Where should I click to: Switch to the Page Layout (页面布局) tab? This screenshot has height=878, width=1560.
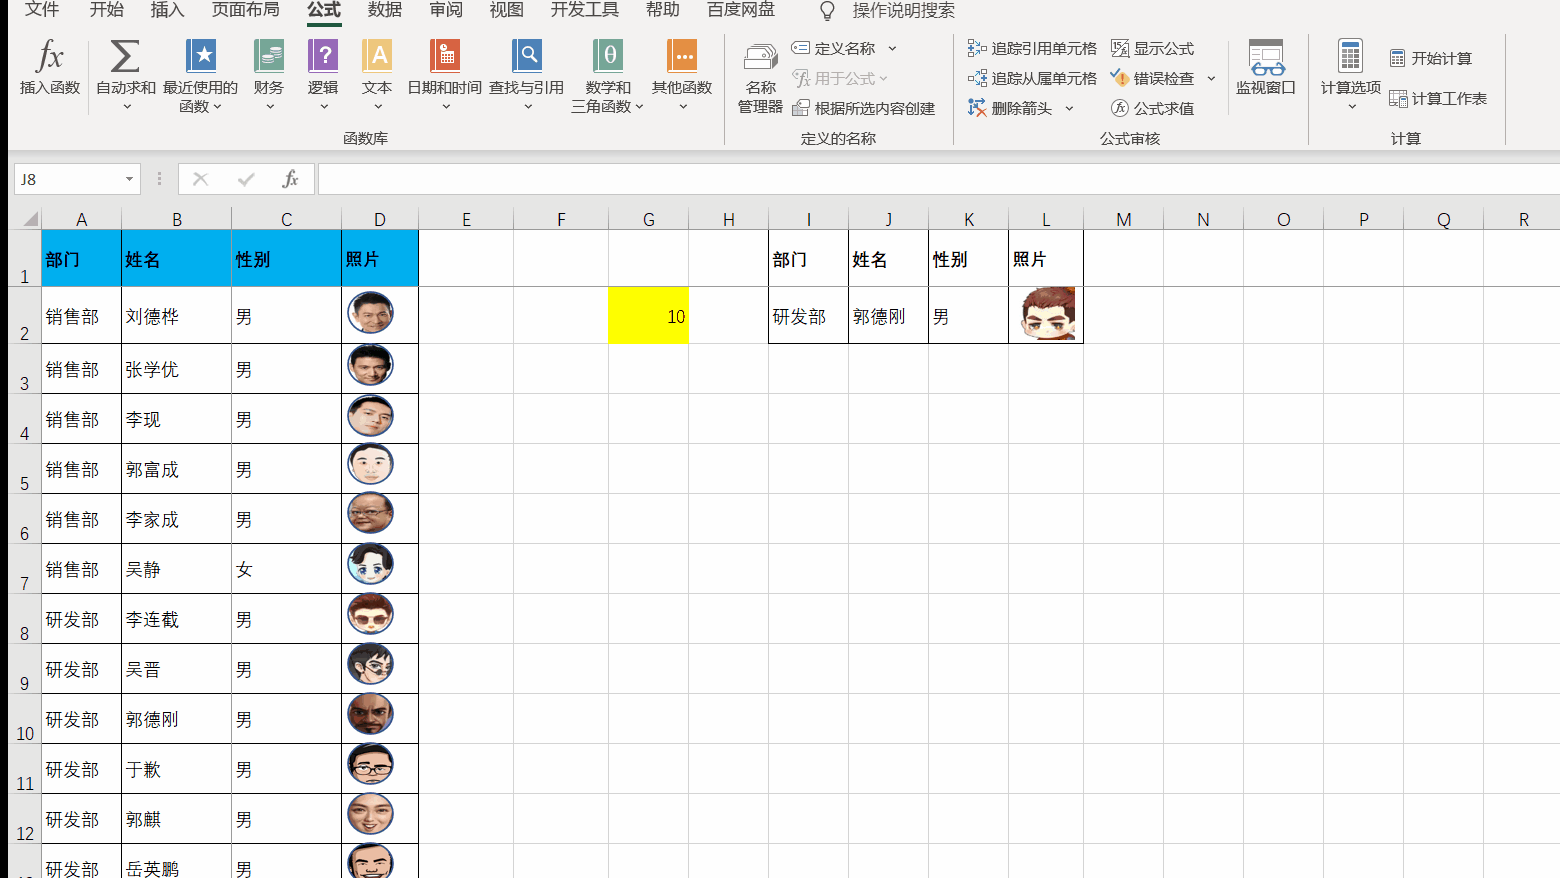(x=246, y=10)
